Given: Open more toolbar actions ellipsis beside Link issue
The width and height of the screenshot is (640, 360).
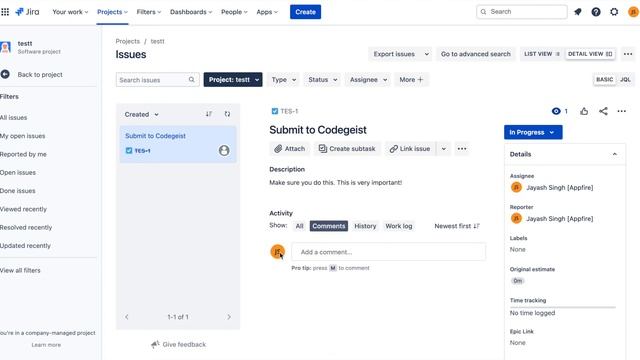Looking at the screenshot, I should click(462, 149).
